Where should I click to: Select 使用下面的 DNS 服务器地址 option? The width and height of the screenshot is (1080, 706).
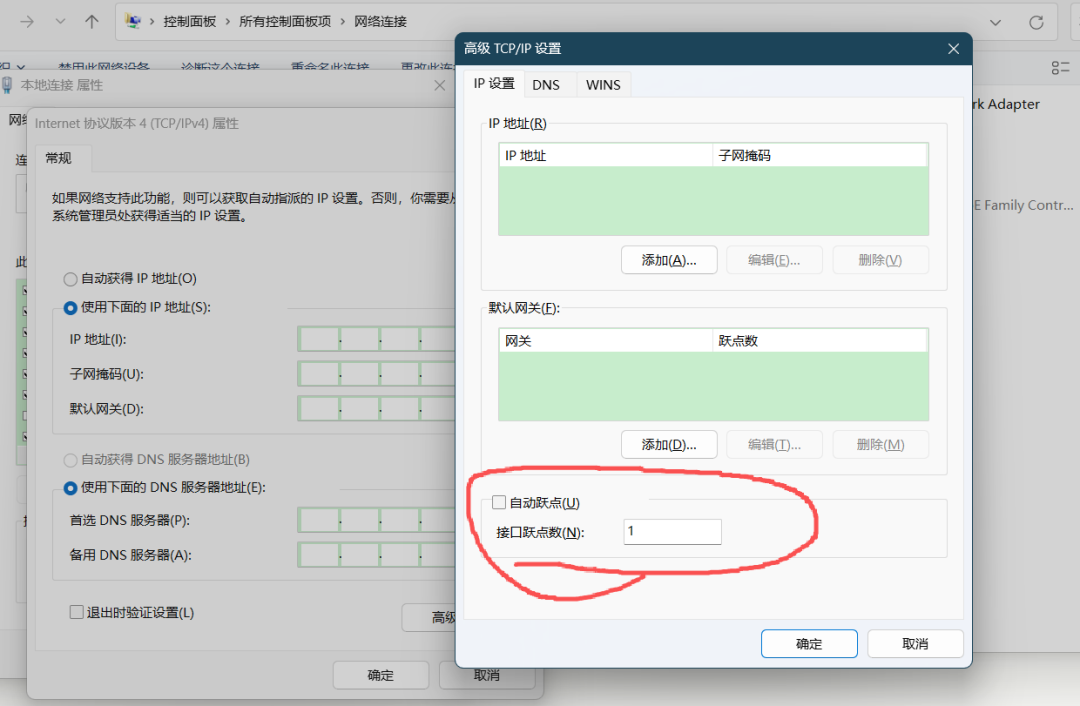point(70,488)
